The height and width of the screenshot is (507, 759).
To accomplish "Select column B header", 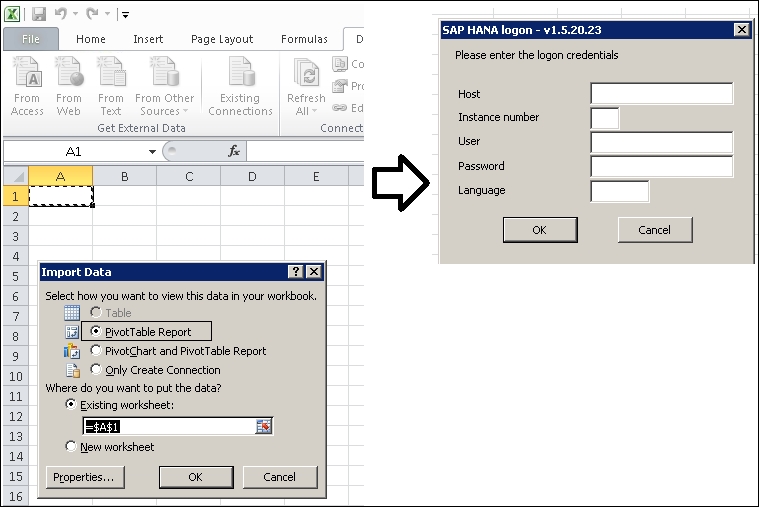I will (124, 176).
